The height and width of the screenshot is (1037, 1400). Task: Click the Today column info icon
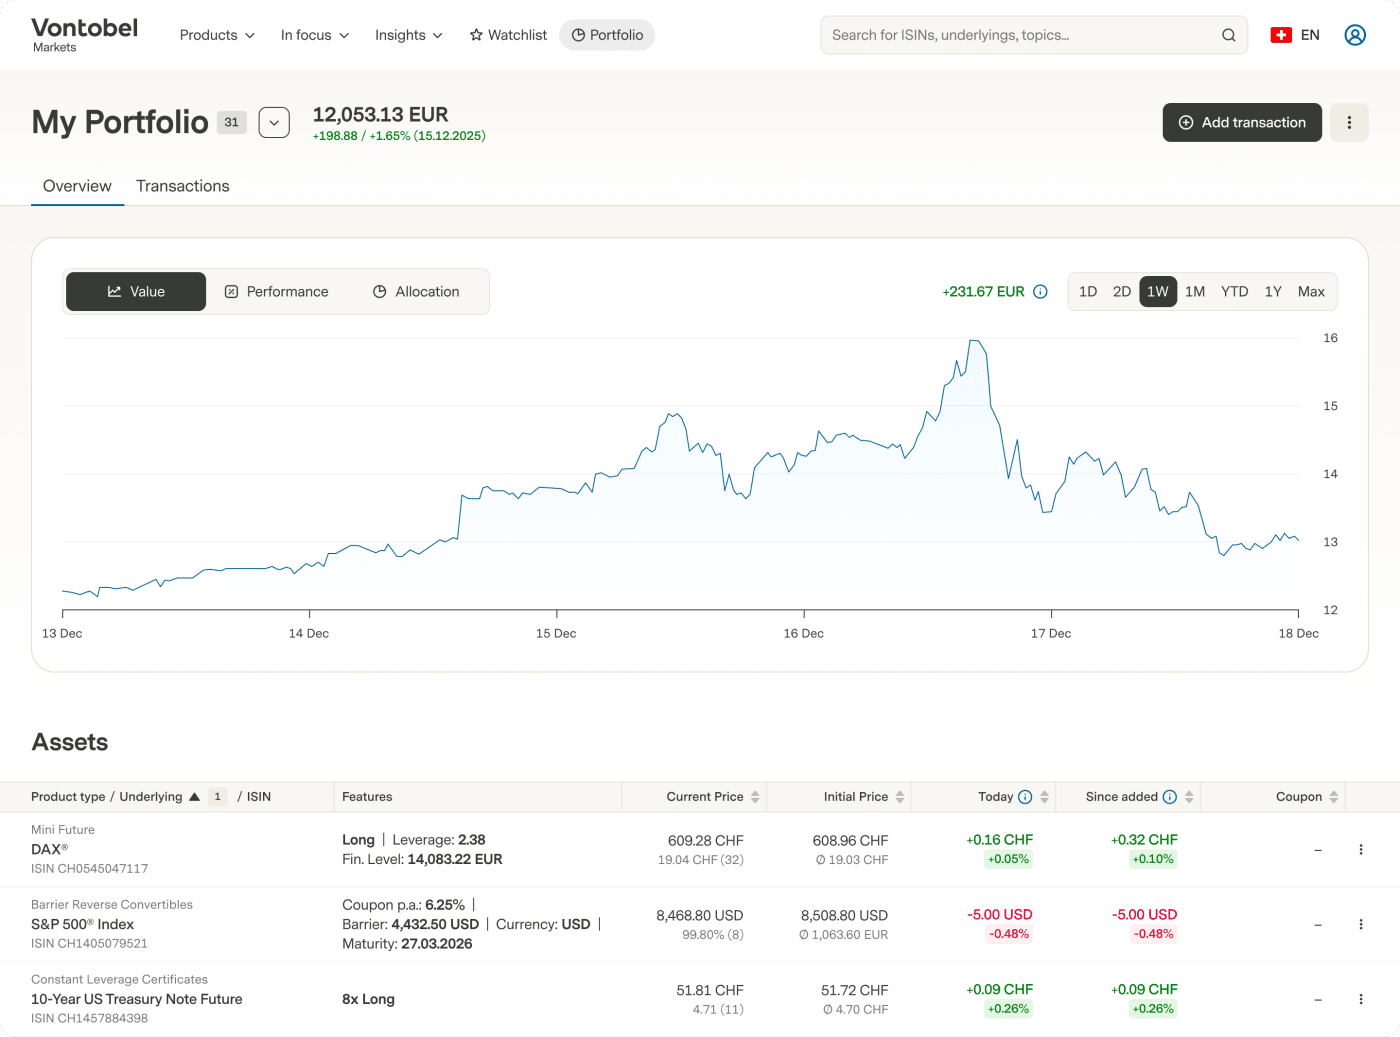(x=1025, y=797)
